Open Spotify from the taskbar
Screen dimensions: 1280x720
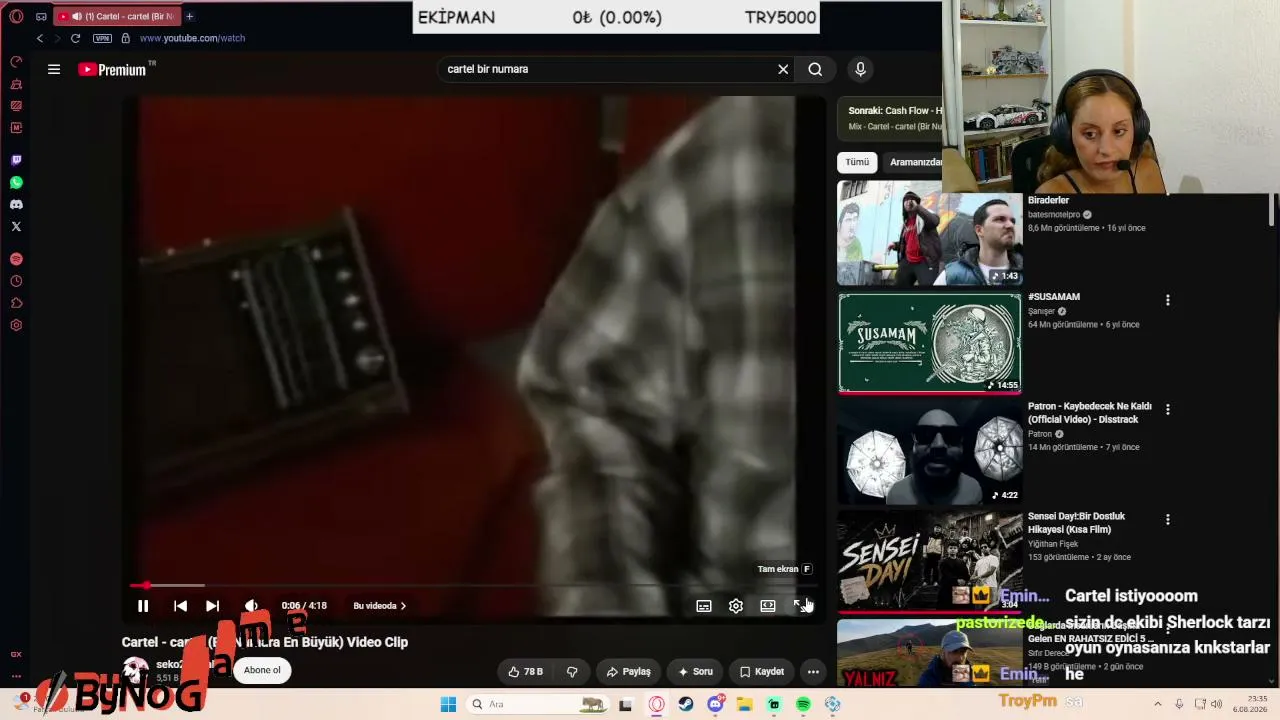point(803,704)
